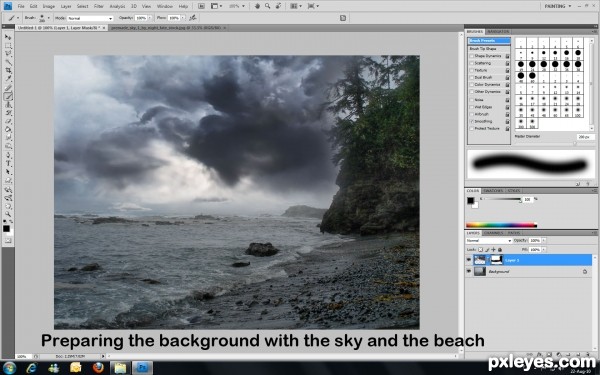Toggle lock icon beside Scattering
The width and height of the screenshot is (600, 375).
click(x=507, y=63)
